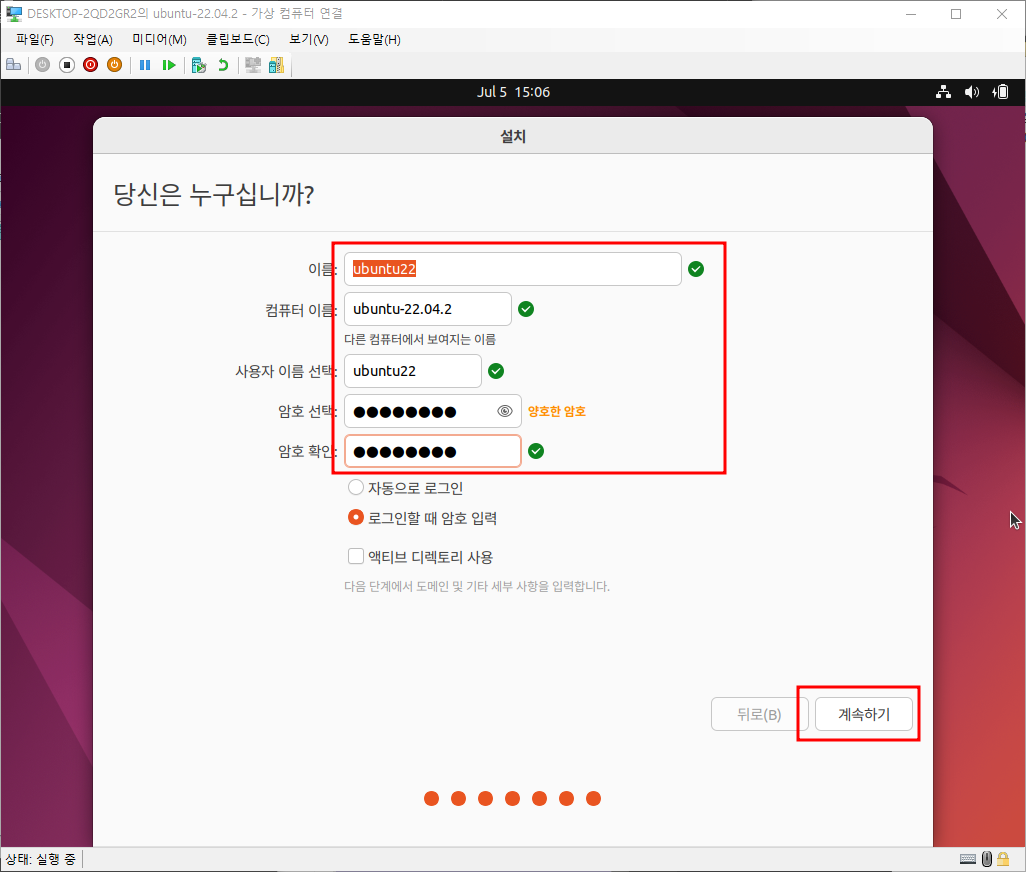Click the 설치 installer window title

(x=513, y=136)
